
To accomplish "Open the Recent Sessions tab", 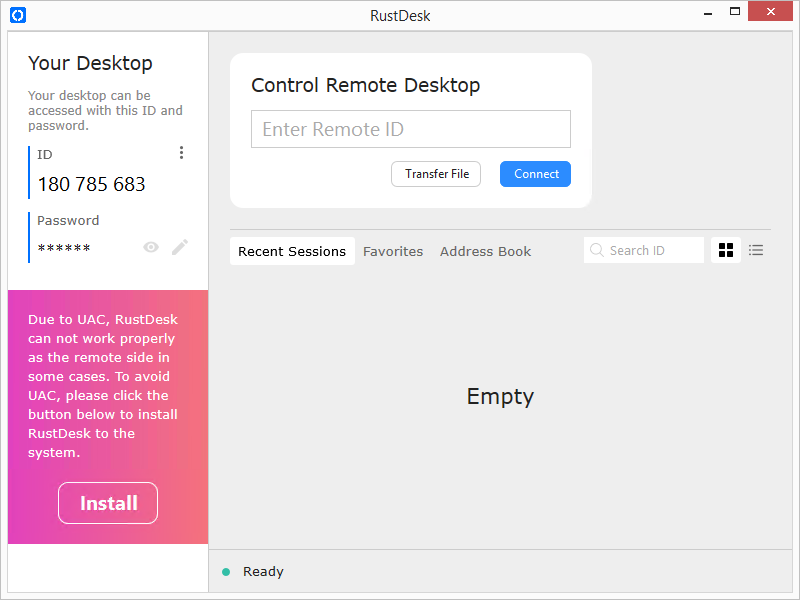I will 292,251.
